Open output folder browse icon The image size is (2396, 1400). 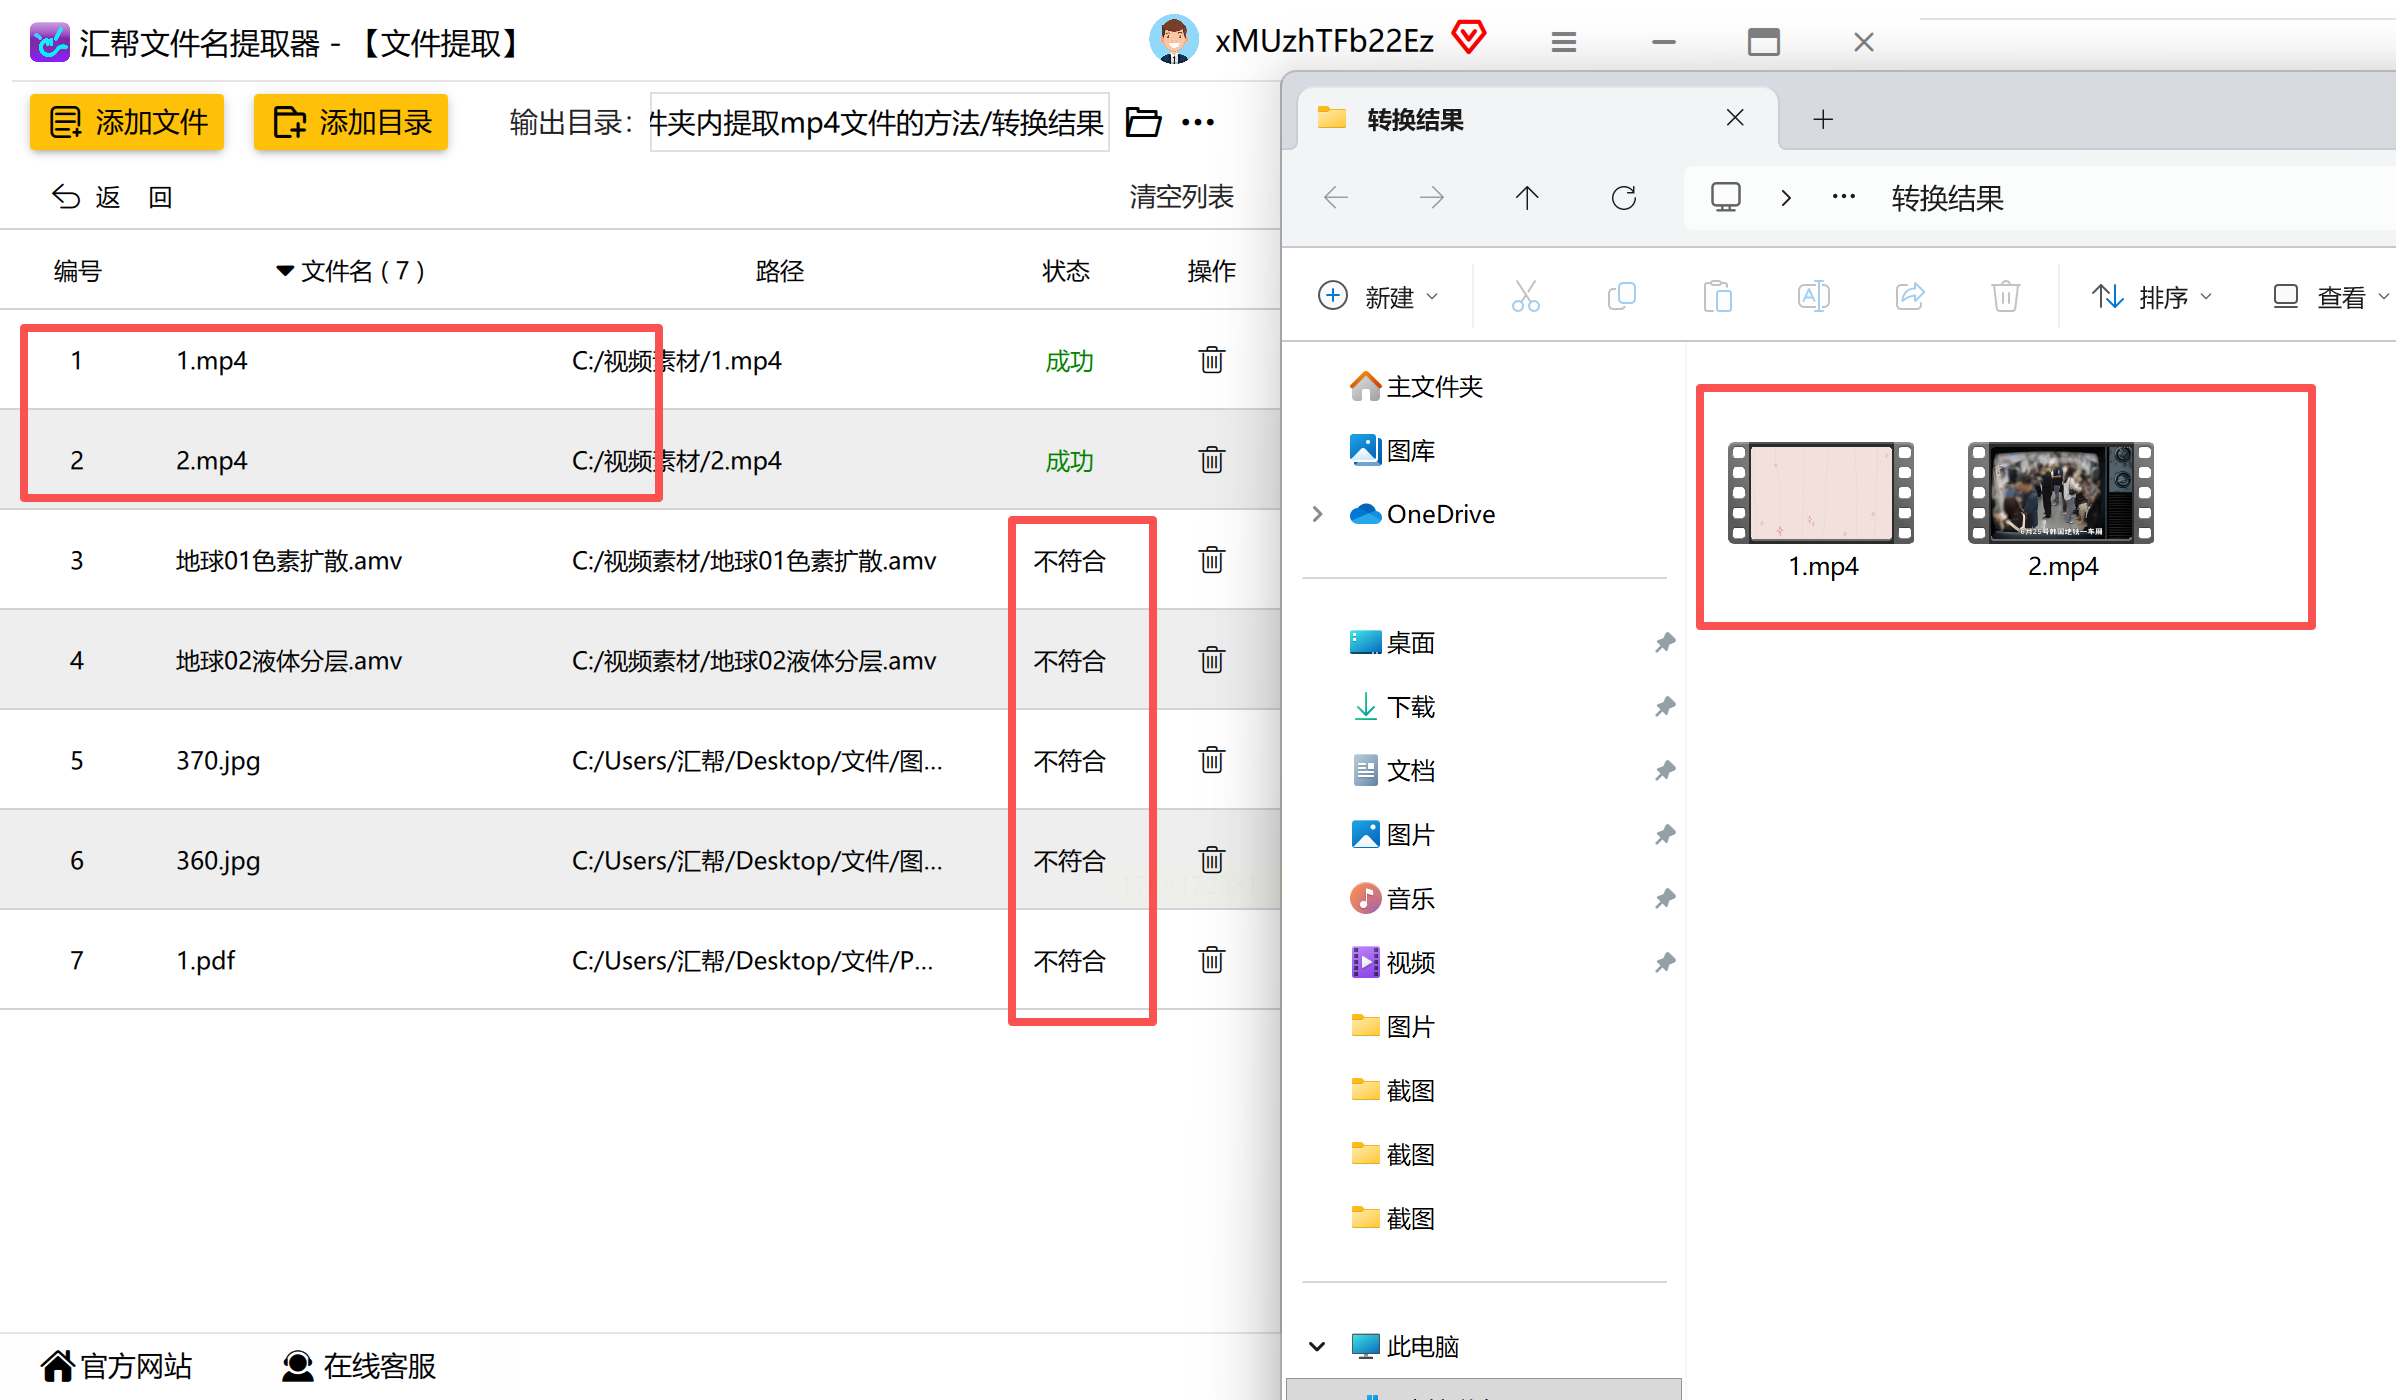coord(1143,122)
